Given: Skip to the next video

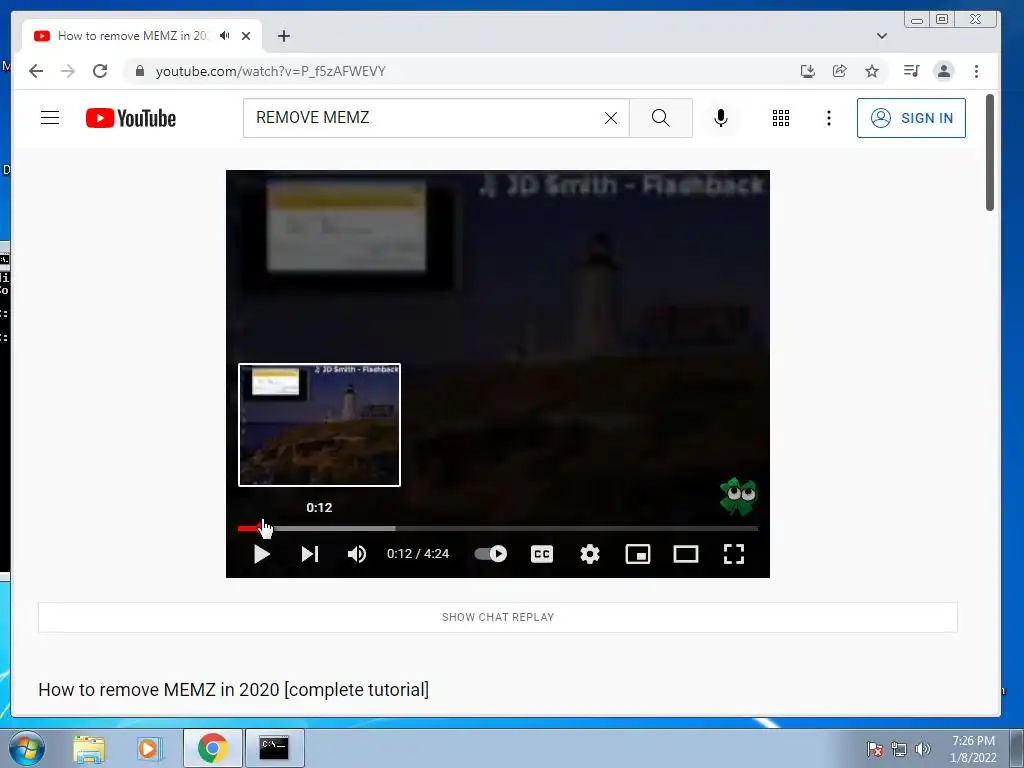Looking at the screenshot, I should click(x=310, y=554).
